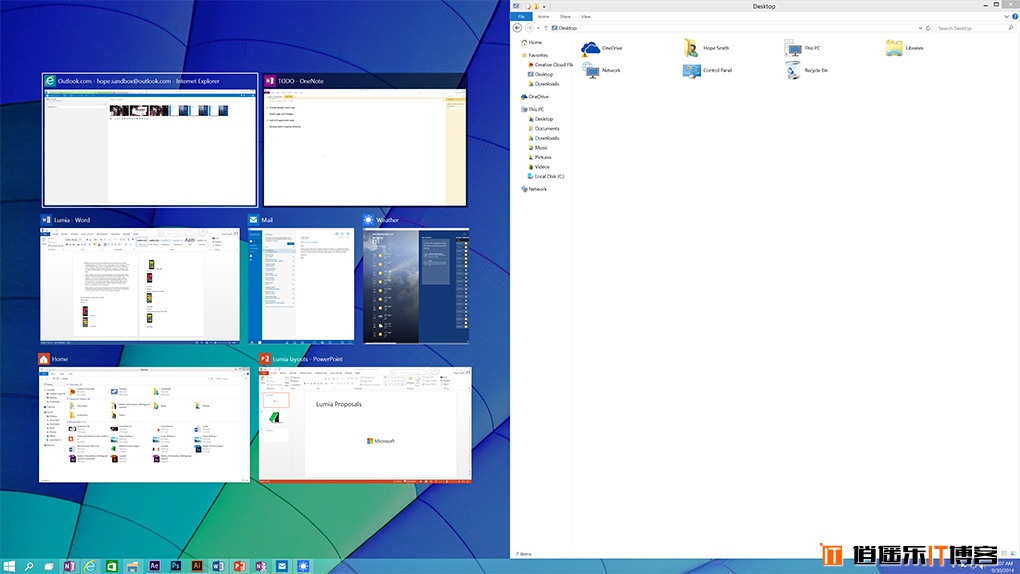Open the Store app on the taskbar
The image size is (1020, 574).
coord(111,566)
